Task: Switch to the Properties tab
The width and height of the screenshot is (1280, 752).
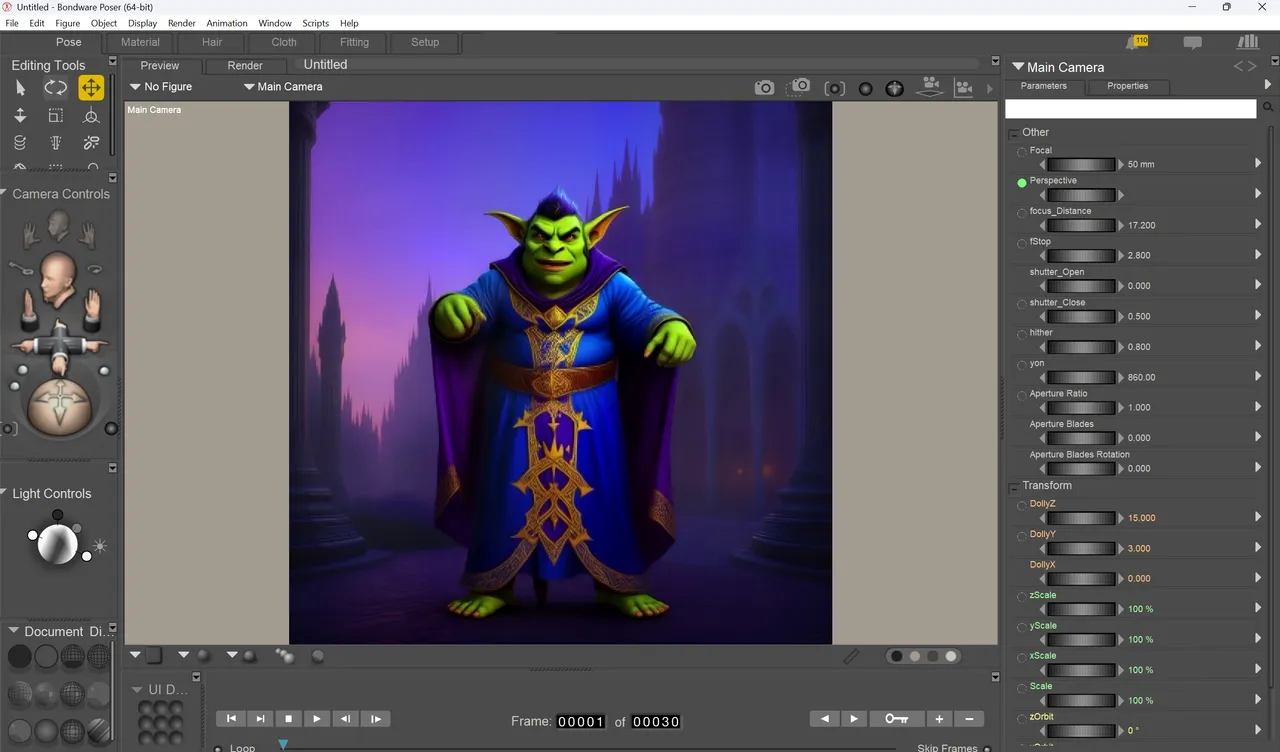Action: tap(1127, 86)
